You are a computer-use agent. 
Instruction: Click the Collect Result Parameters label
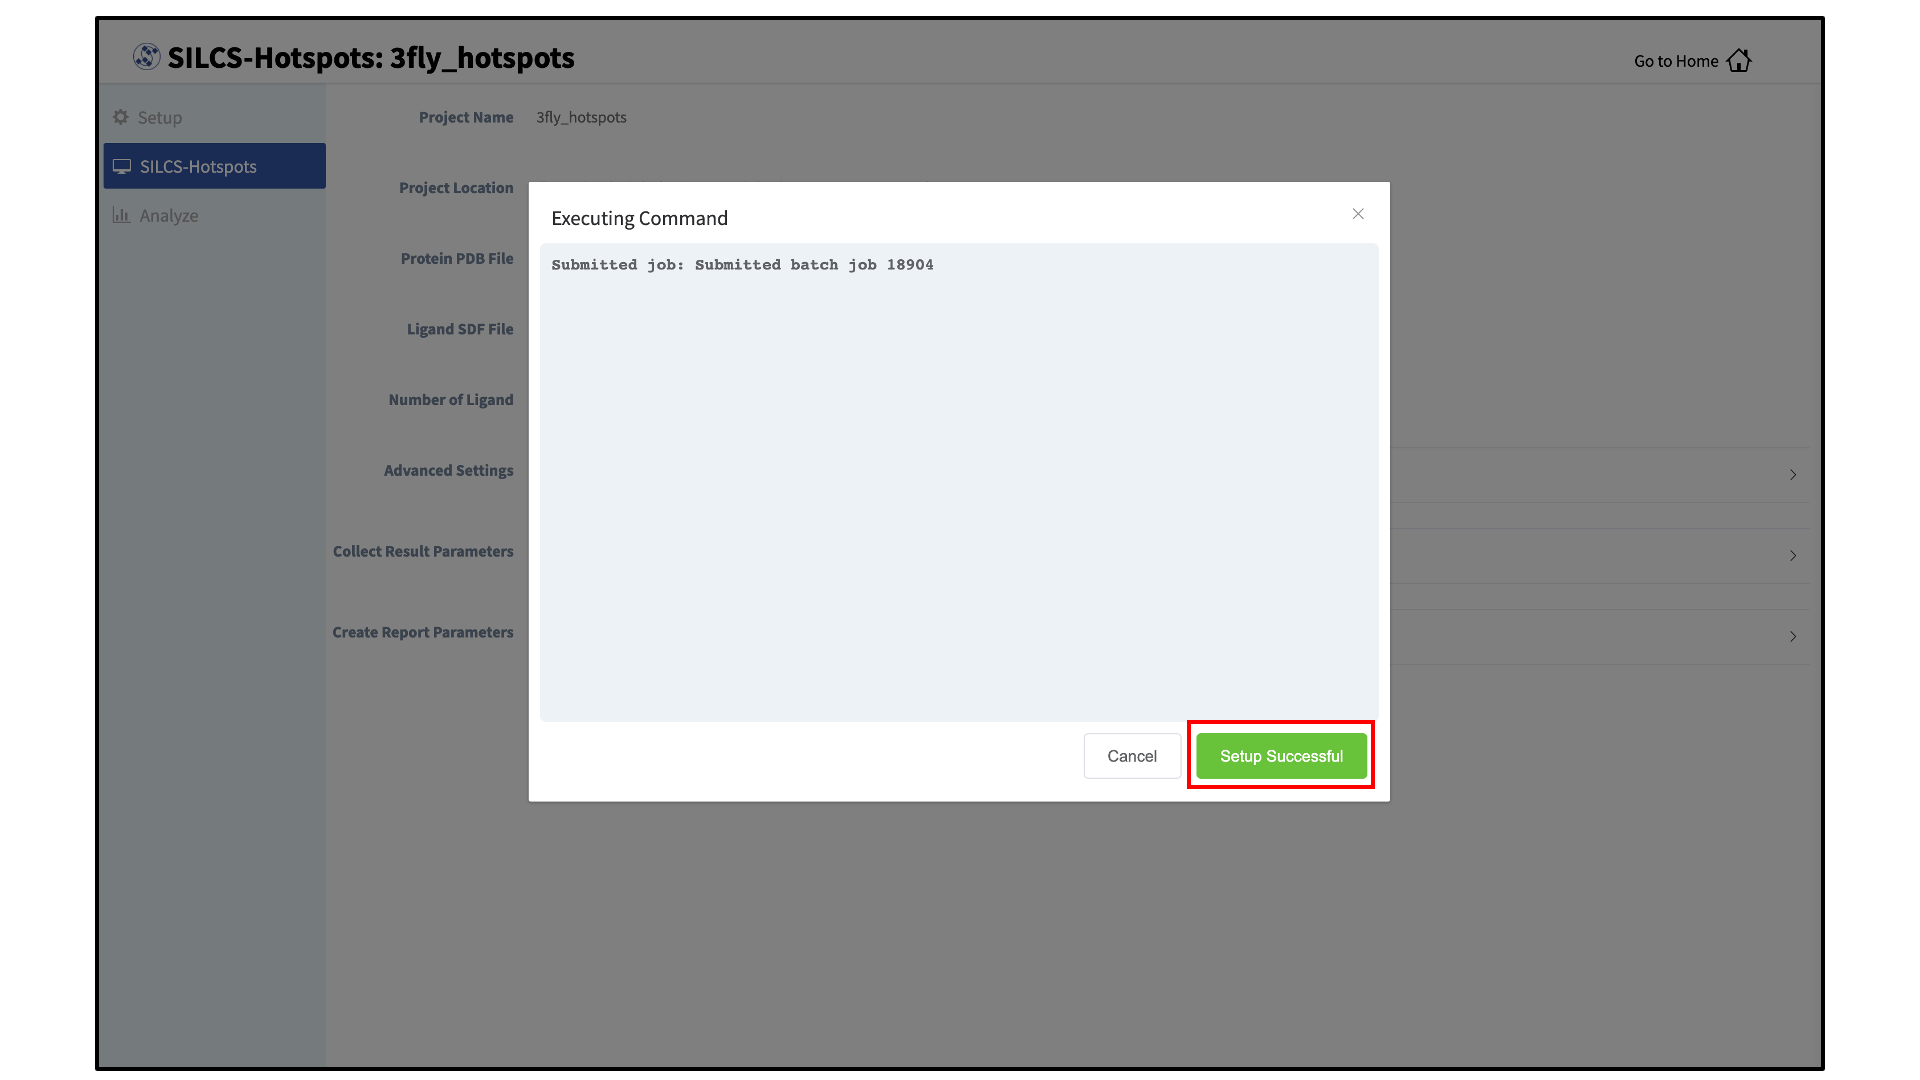pyautogui.click(x=423, y=551)
